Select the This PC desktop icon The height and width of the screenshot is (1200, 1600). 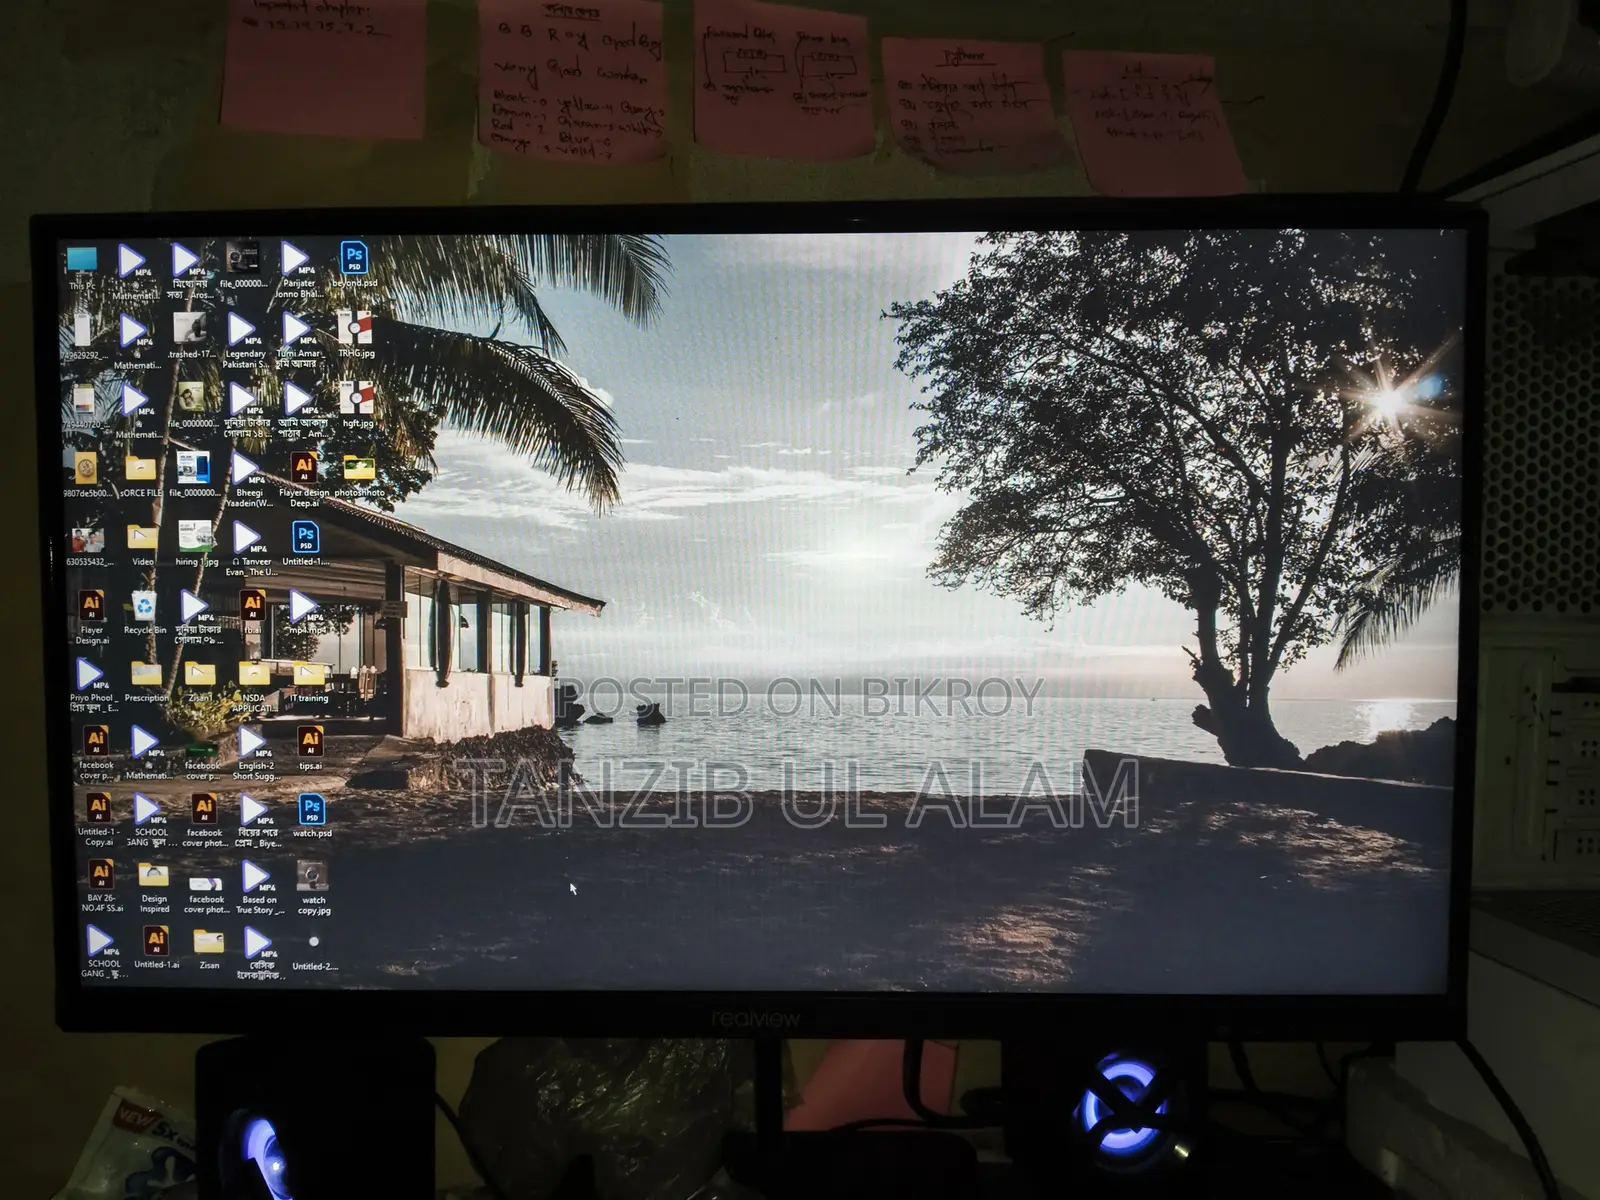(x=82, y=267)
